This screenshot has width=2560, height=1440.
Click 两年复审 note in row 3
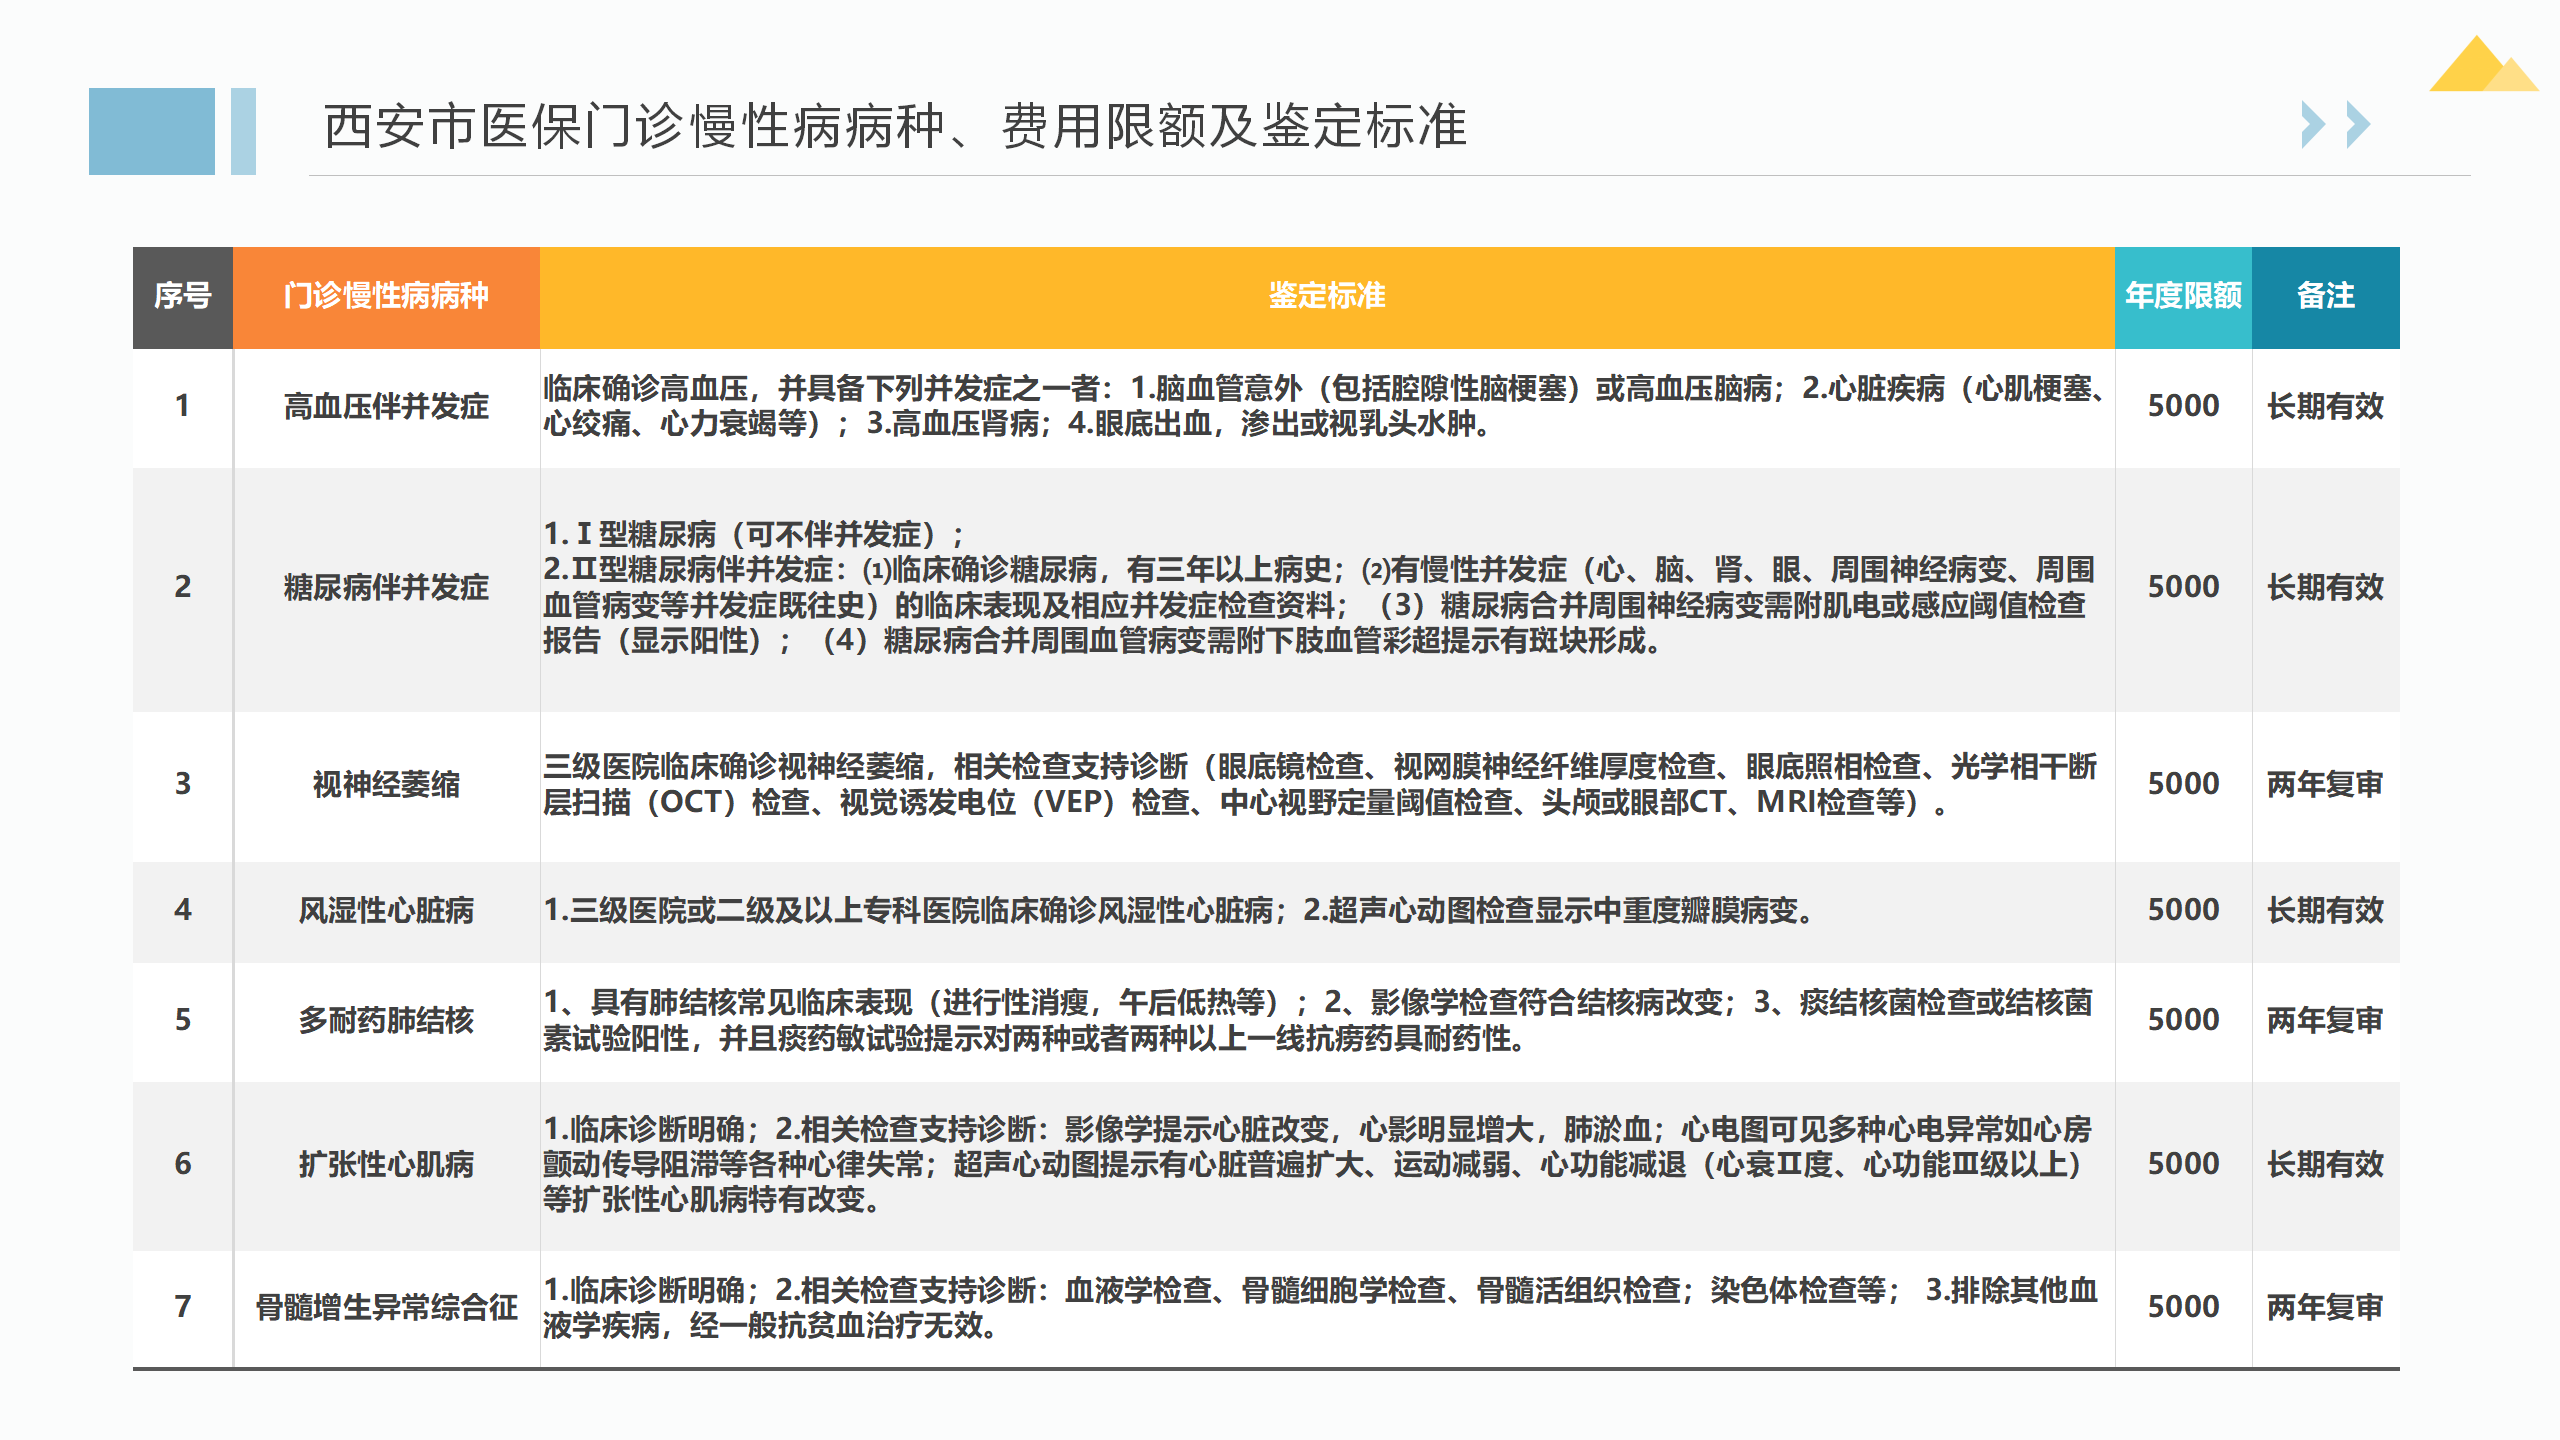[x=2325, y=784]
